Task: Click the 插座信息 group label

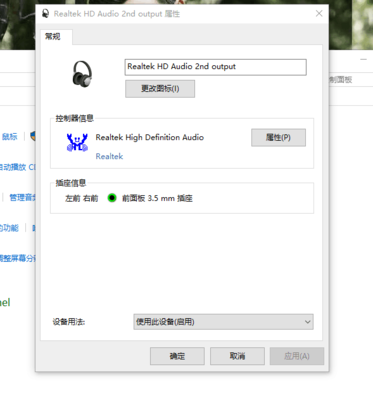Action: tap(71, 183)
